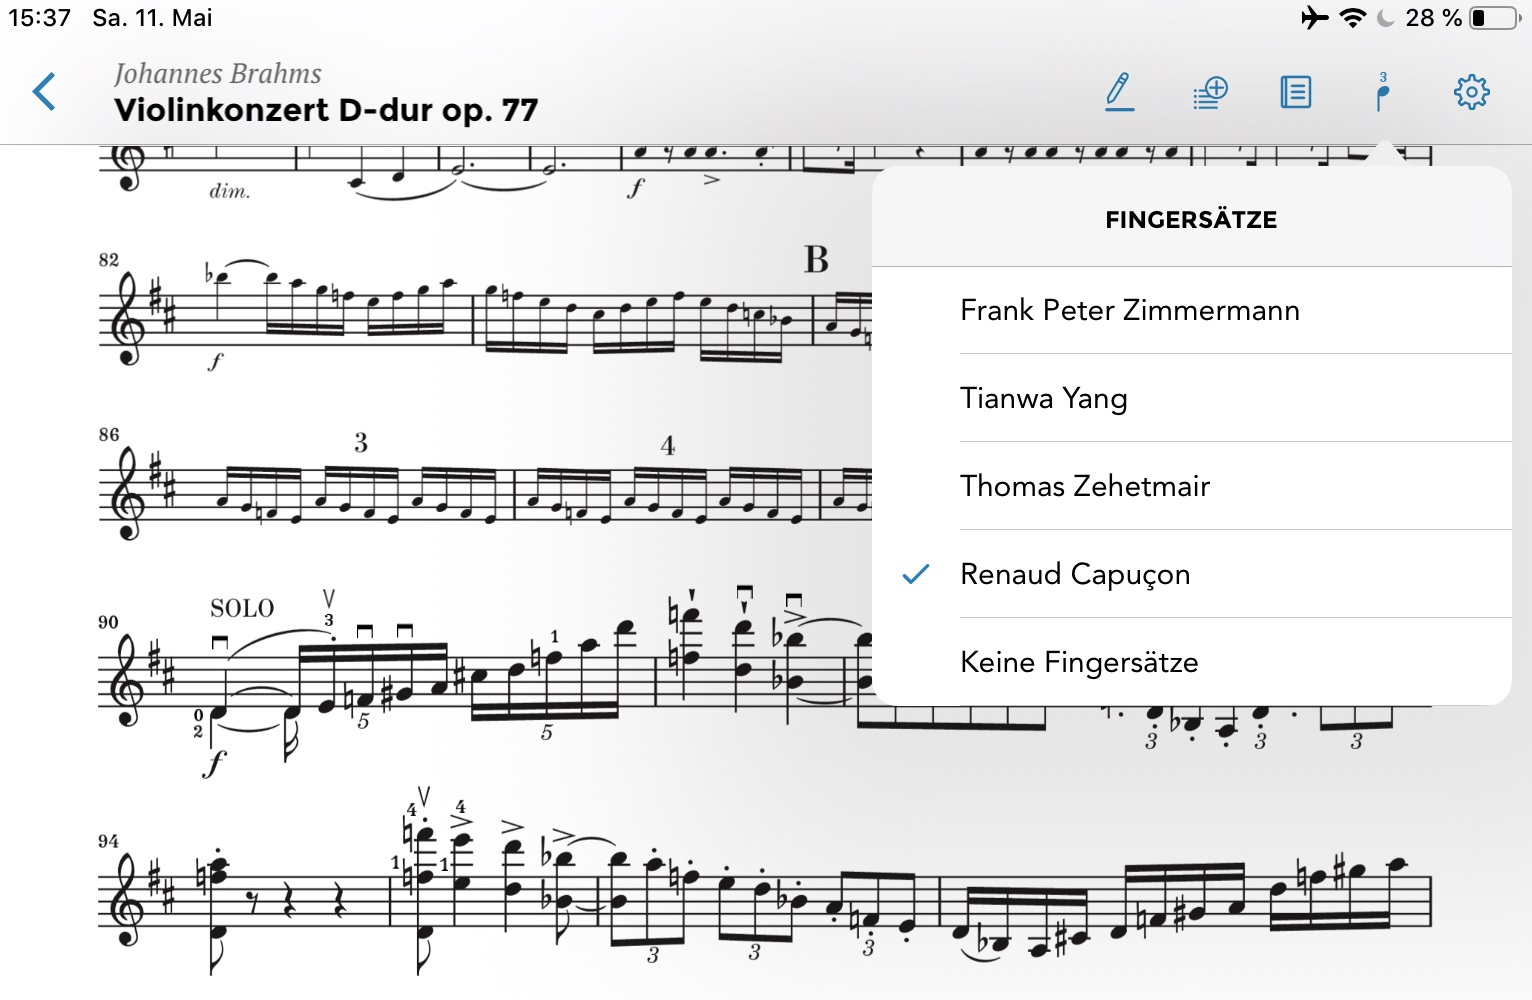The height and width of the screenshot is (1000, 1532).
Task: Tap the Violinkonzert D-dur op. 77 title
Action: click(x=326, y=110)
